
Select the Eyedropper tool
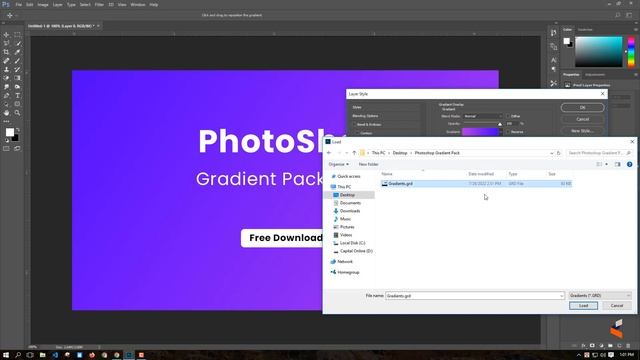pyautogui.click(x=17, y=52)
